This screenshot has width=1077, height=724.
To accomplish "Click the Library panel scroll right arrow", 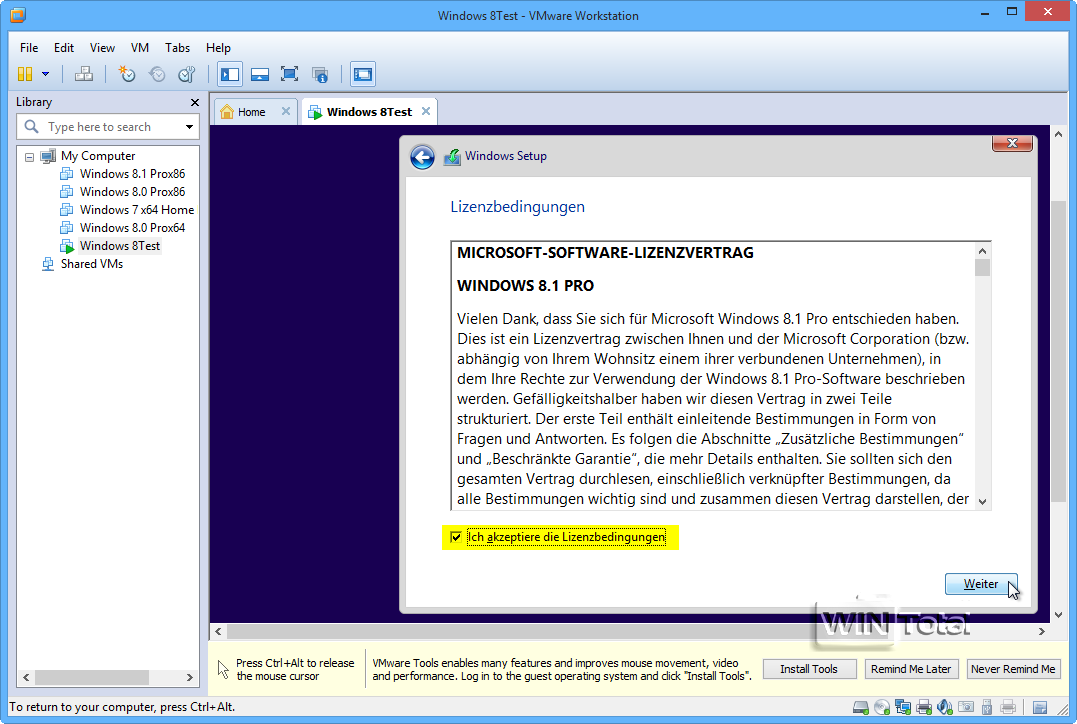I will coord(190,677).
